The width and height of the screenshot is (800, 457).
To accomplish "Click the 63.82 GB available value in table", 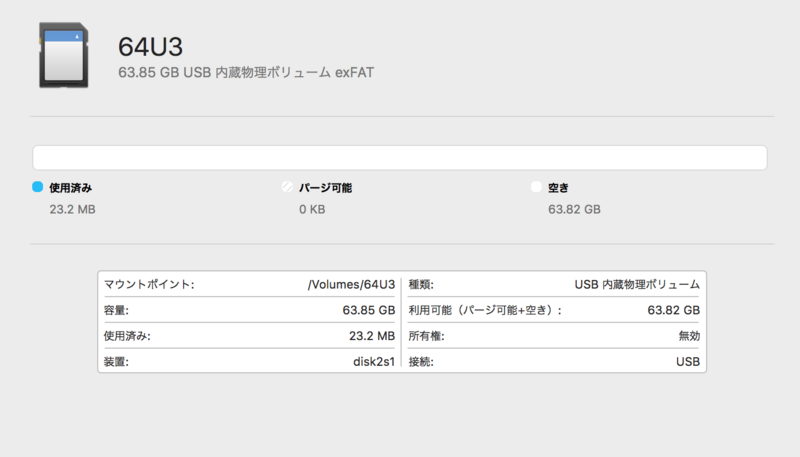I will [x=673, y=310].
